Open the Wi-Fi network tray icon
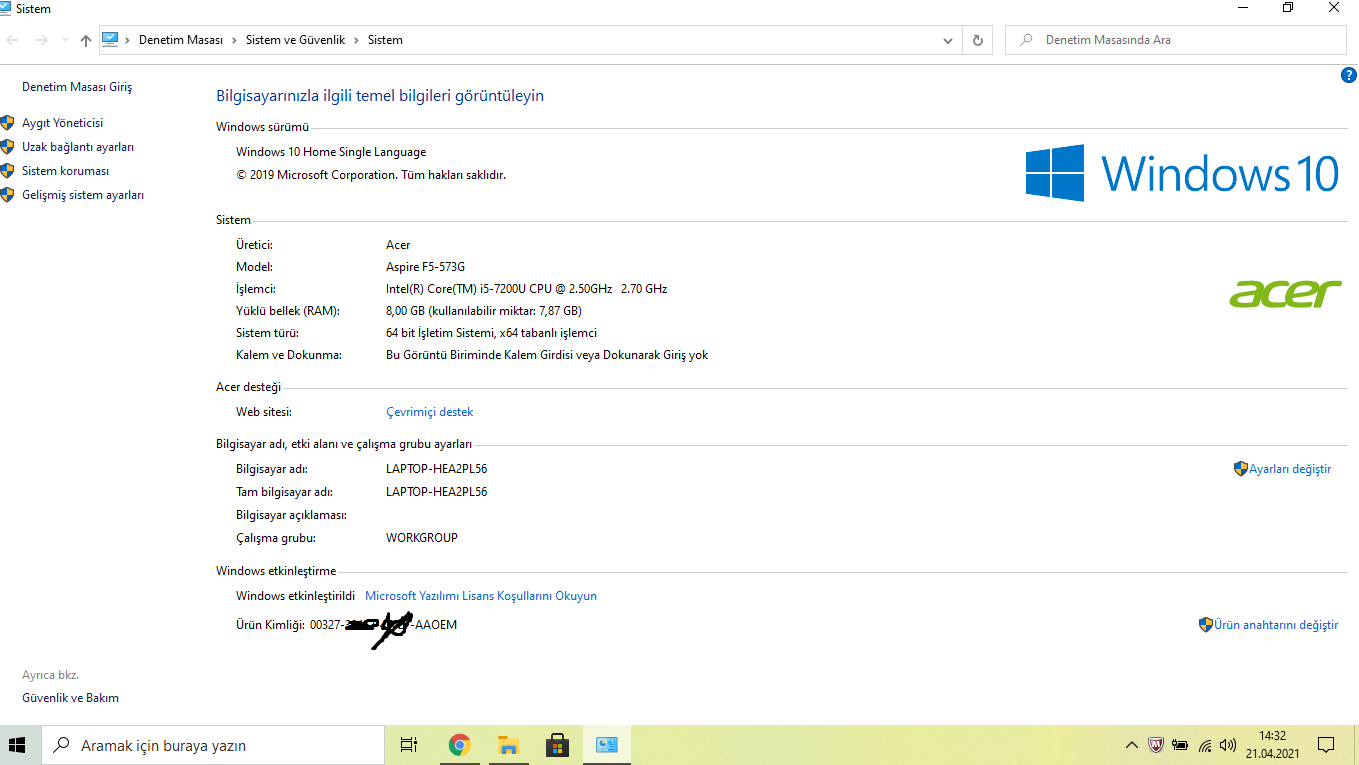Image resolution: width=1359 pixels, height=765 pixels. pos(1205,745)
